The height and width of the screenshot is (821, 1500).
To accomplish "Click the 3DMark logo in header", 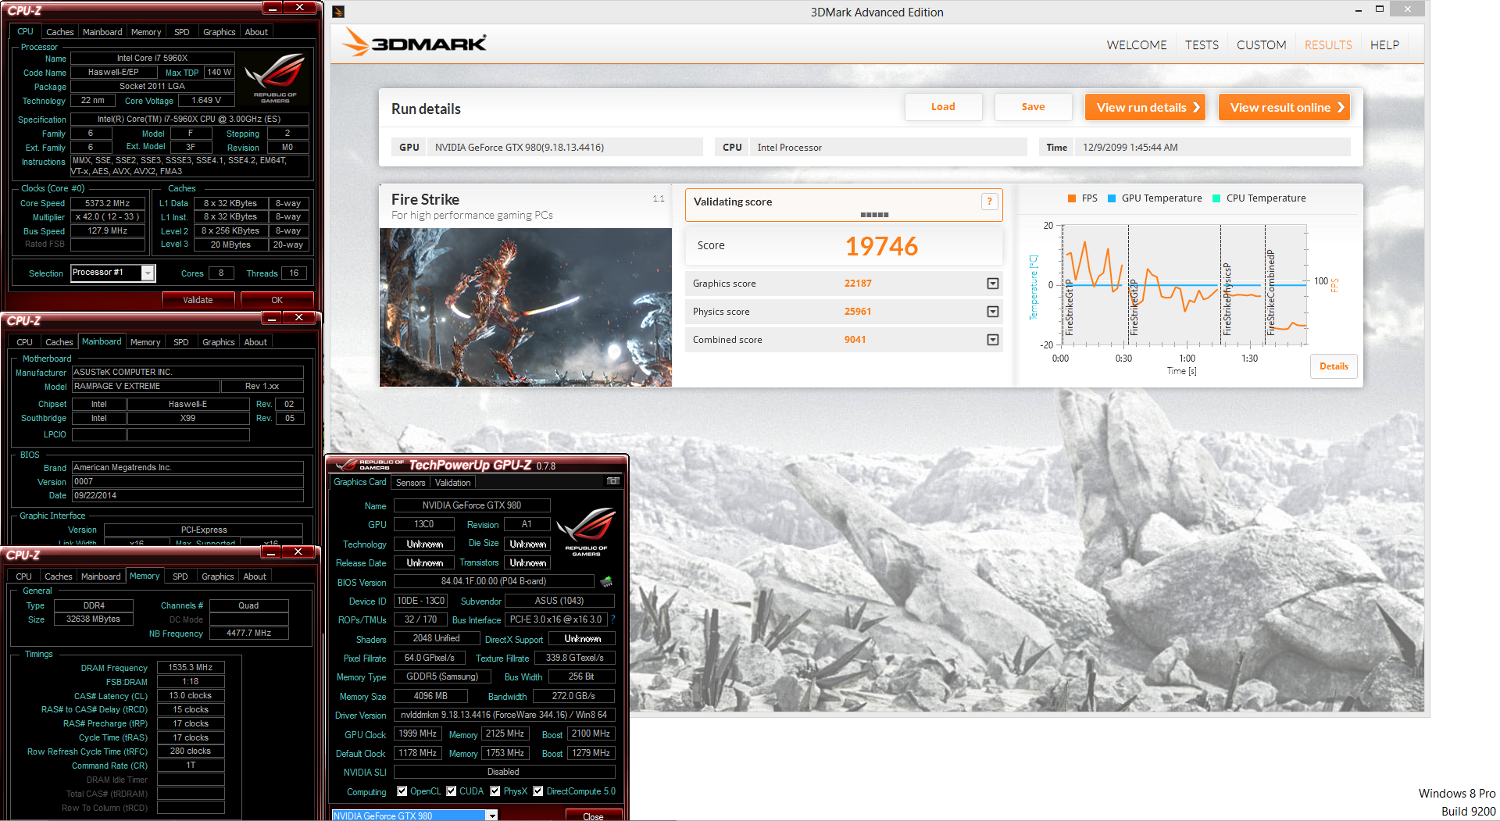I will coord(414,43).
